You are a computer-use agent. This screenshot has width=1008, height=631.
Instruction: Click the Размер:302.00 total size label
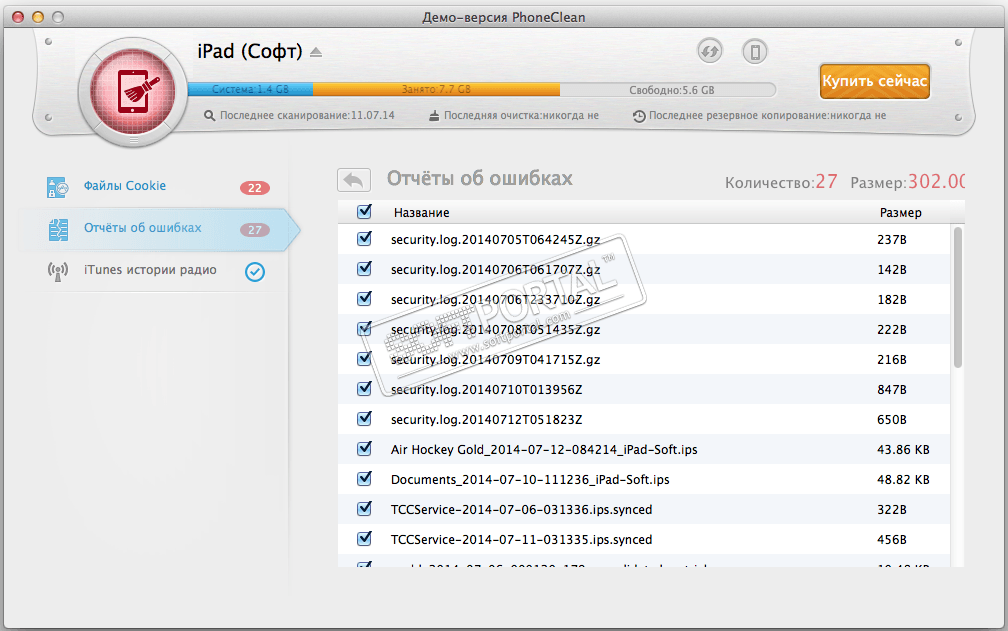[x=907, y=182]
